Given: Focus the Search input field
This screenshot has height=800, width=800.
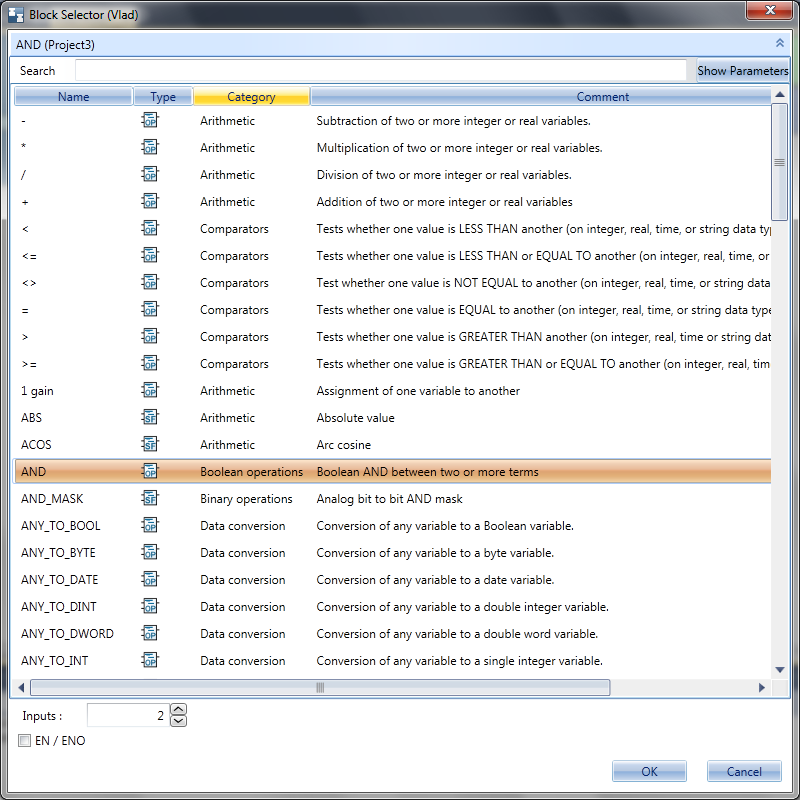Looking at the screenshot, I should tap(381, 70).
